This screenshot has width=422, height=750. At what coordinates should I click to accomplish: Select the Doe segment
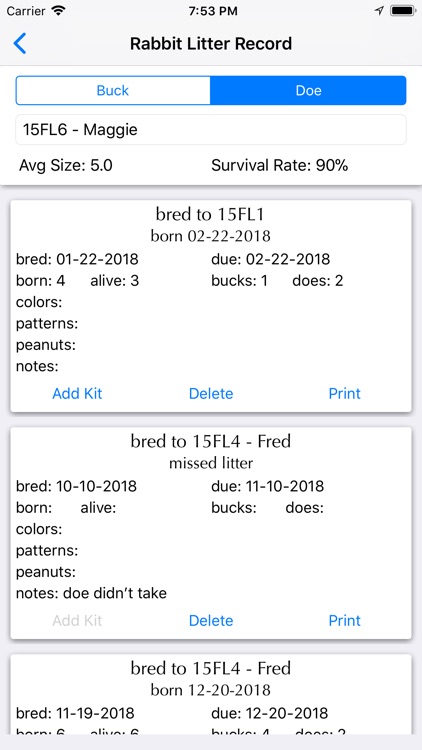click(308, 90)
